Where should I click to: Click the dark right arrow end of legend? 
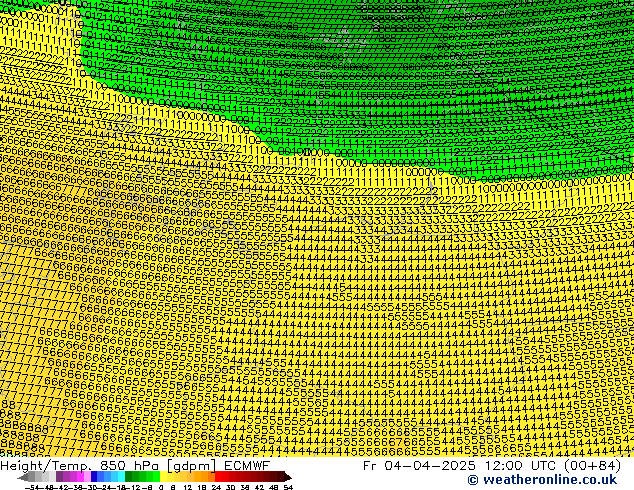[288, 477]
